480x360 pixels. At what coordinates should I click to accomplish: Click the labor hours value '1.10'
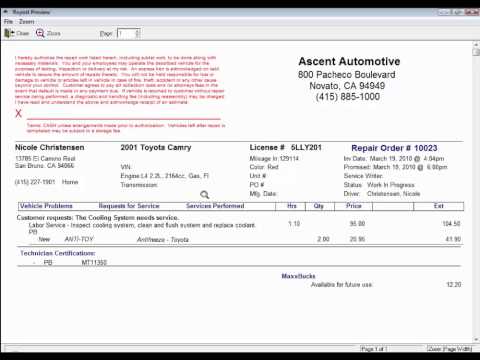click(x=294, y=224)
